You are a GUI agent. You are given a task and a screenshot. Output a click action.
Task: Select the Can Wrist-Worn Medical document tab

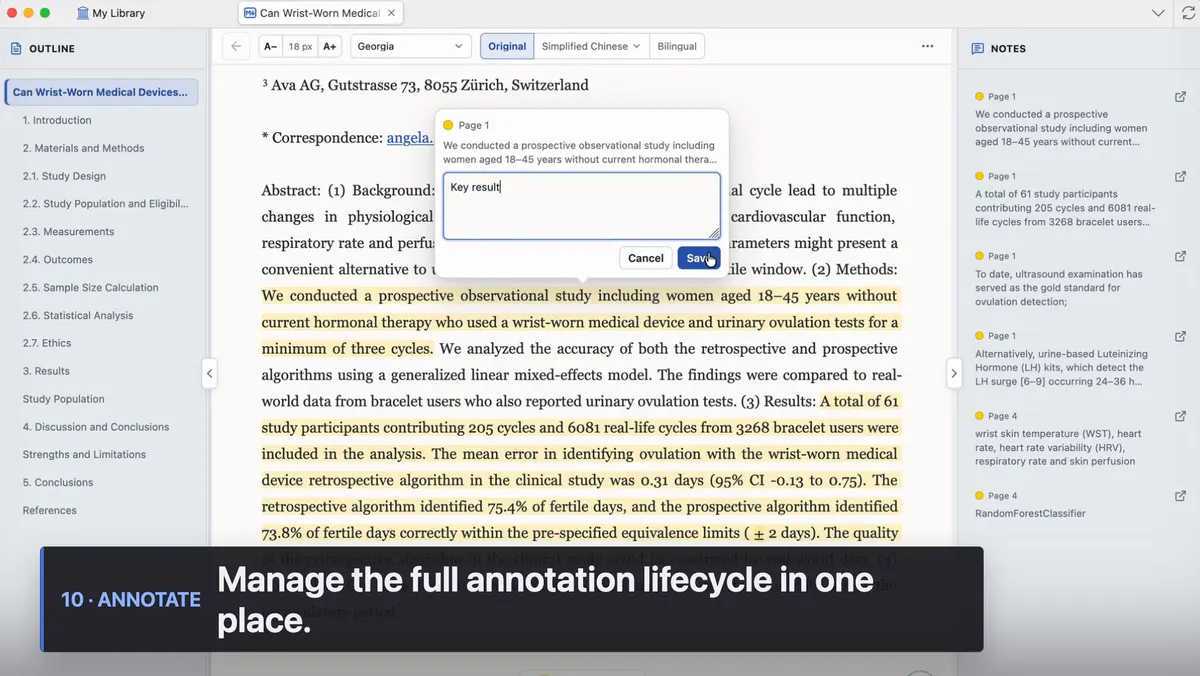tap(320, 13)
